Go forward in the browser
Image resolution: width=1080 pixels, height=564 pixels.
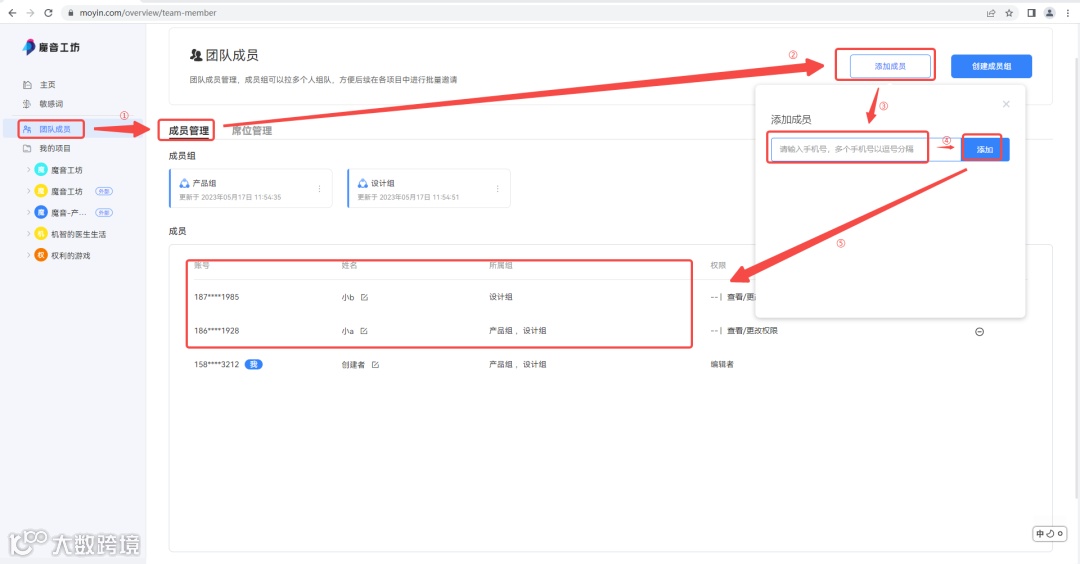click(30, 12)
